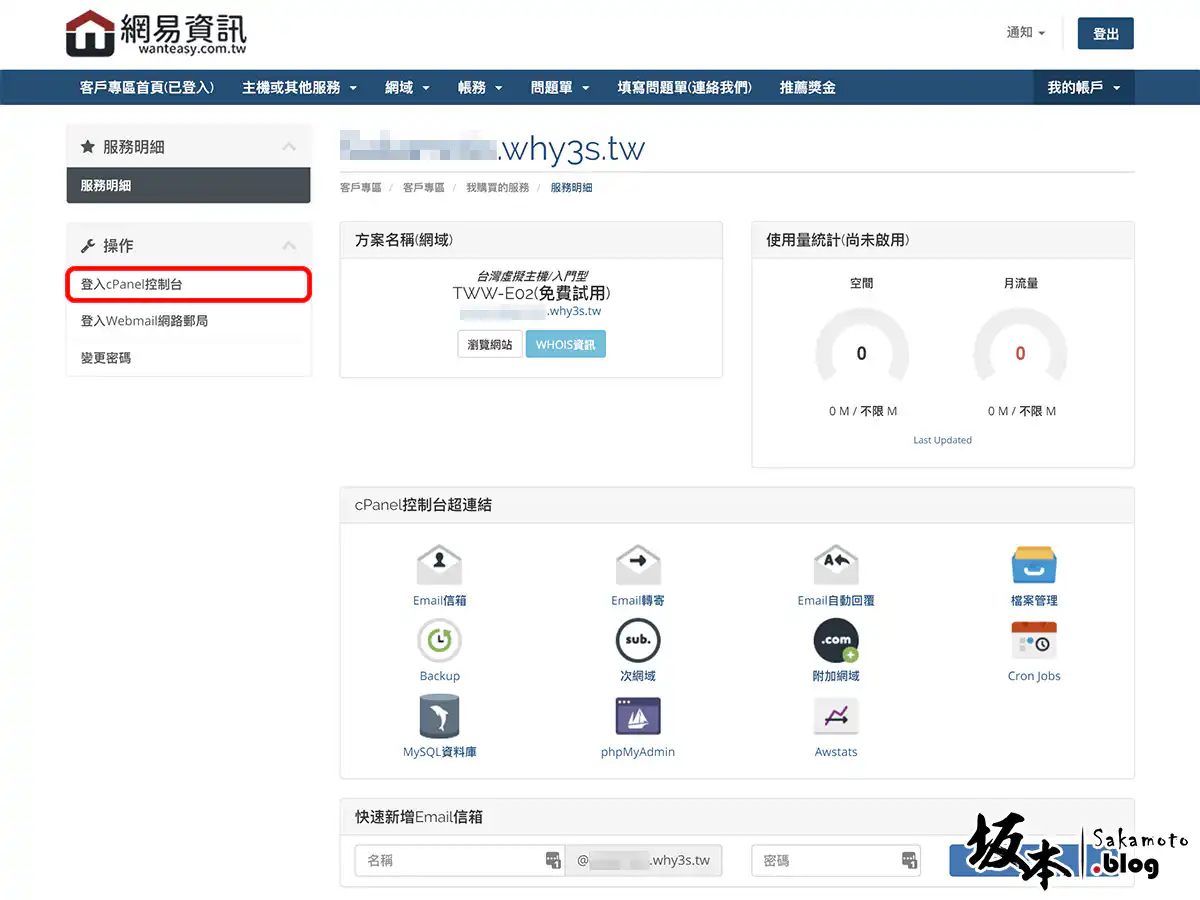Viewport: 1200px width, 900px height.
Task: Open the 檔案管理 file manager icon
Action: [x=1034, y=566]
